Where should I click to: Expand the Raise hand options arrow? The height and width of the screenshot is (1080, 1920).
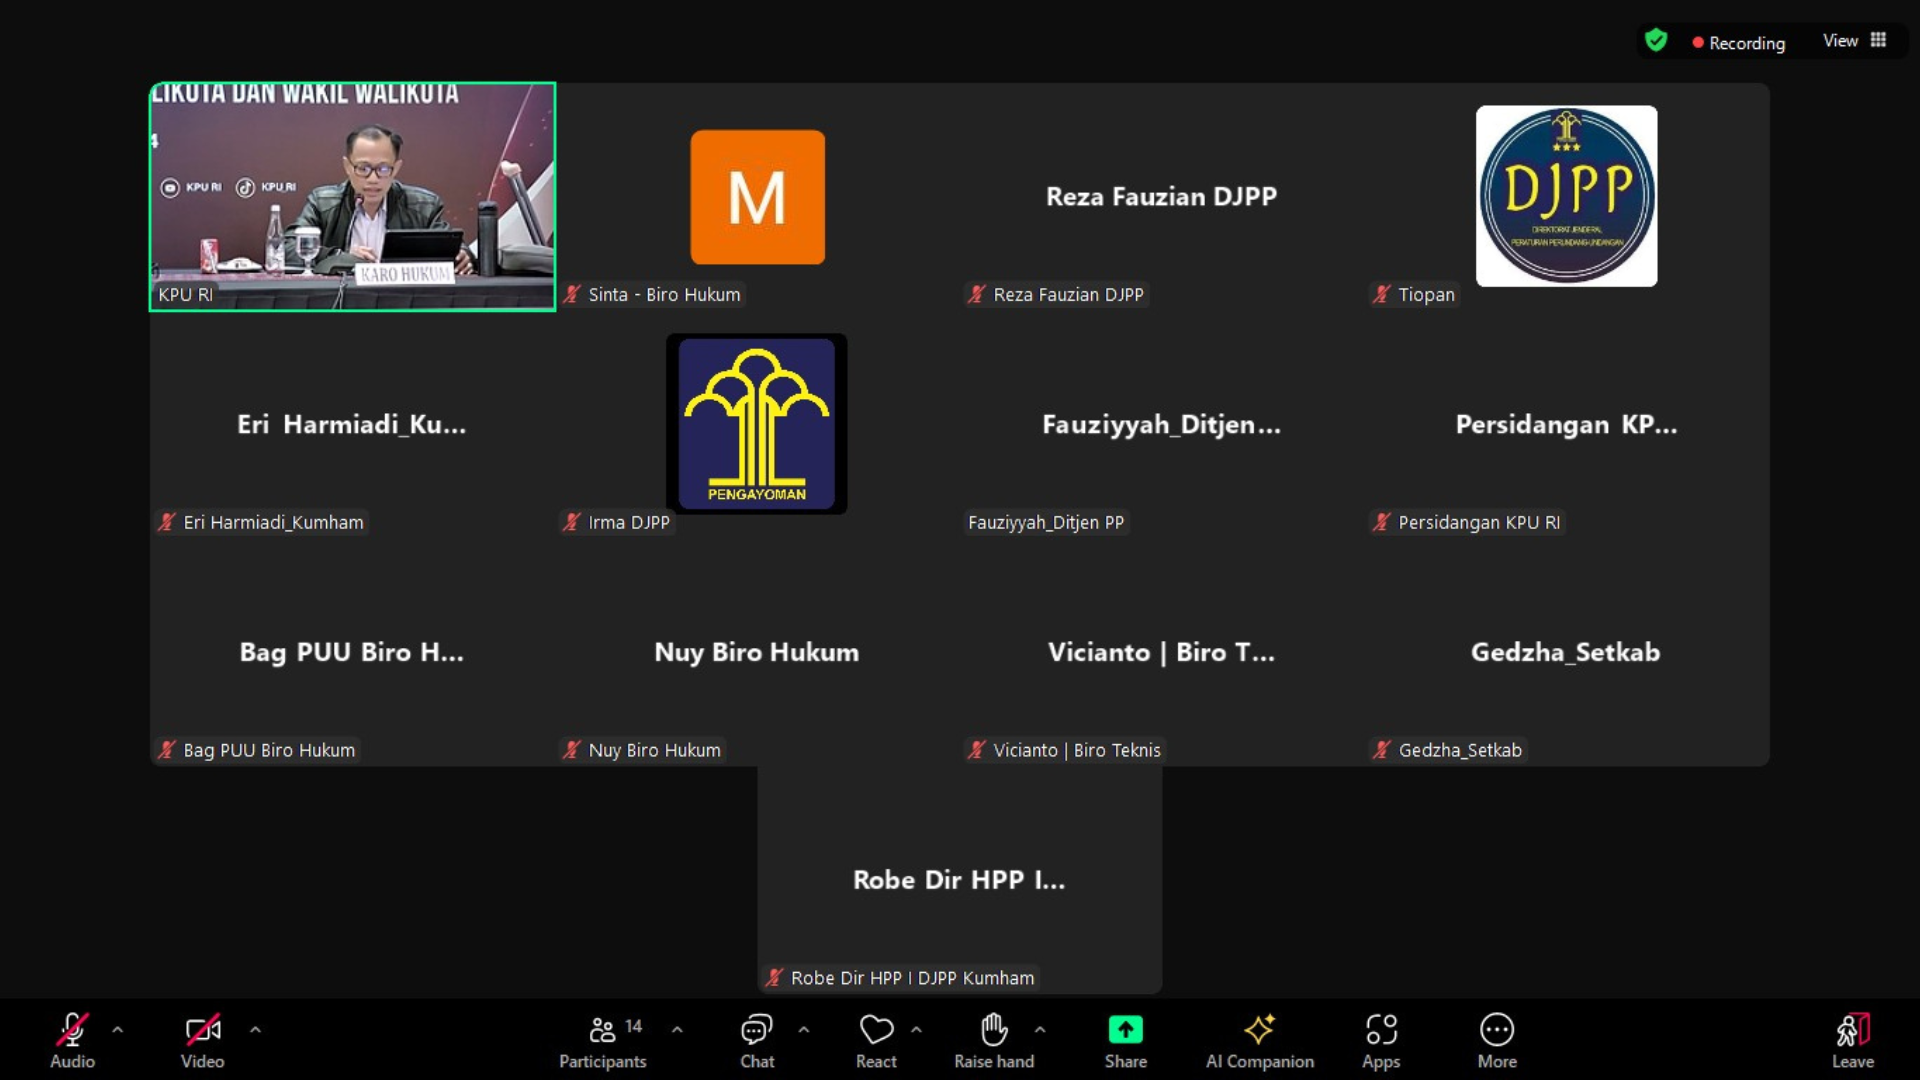point(1040,1029)
